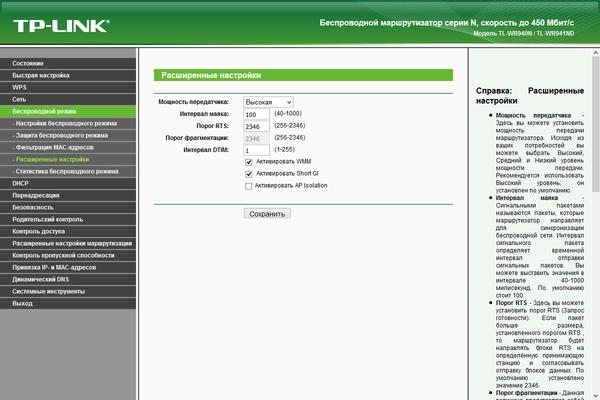Open Настройки беспроводного режима submenu

click(68, 123)
